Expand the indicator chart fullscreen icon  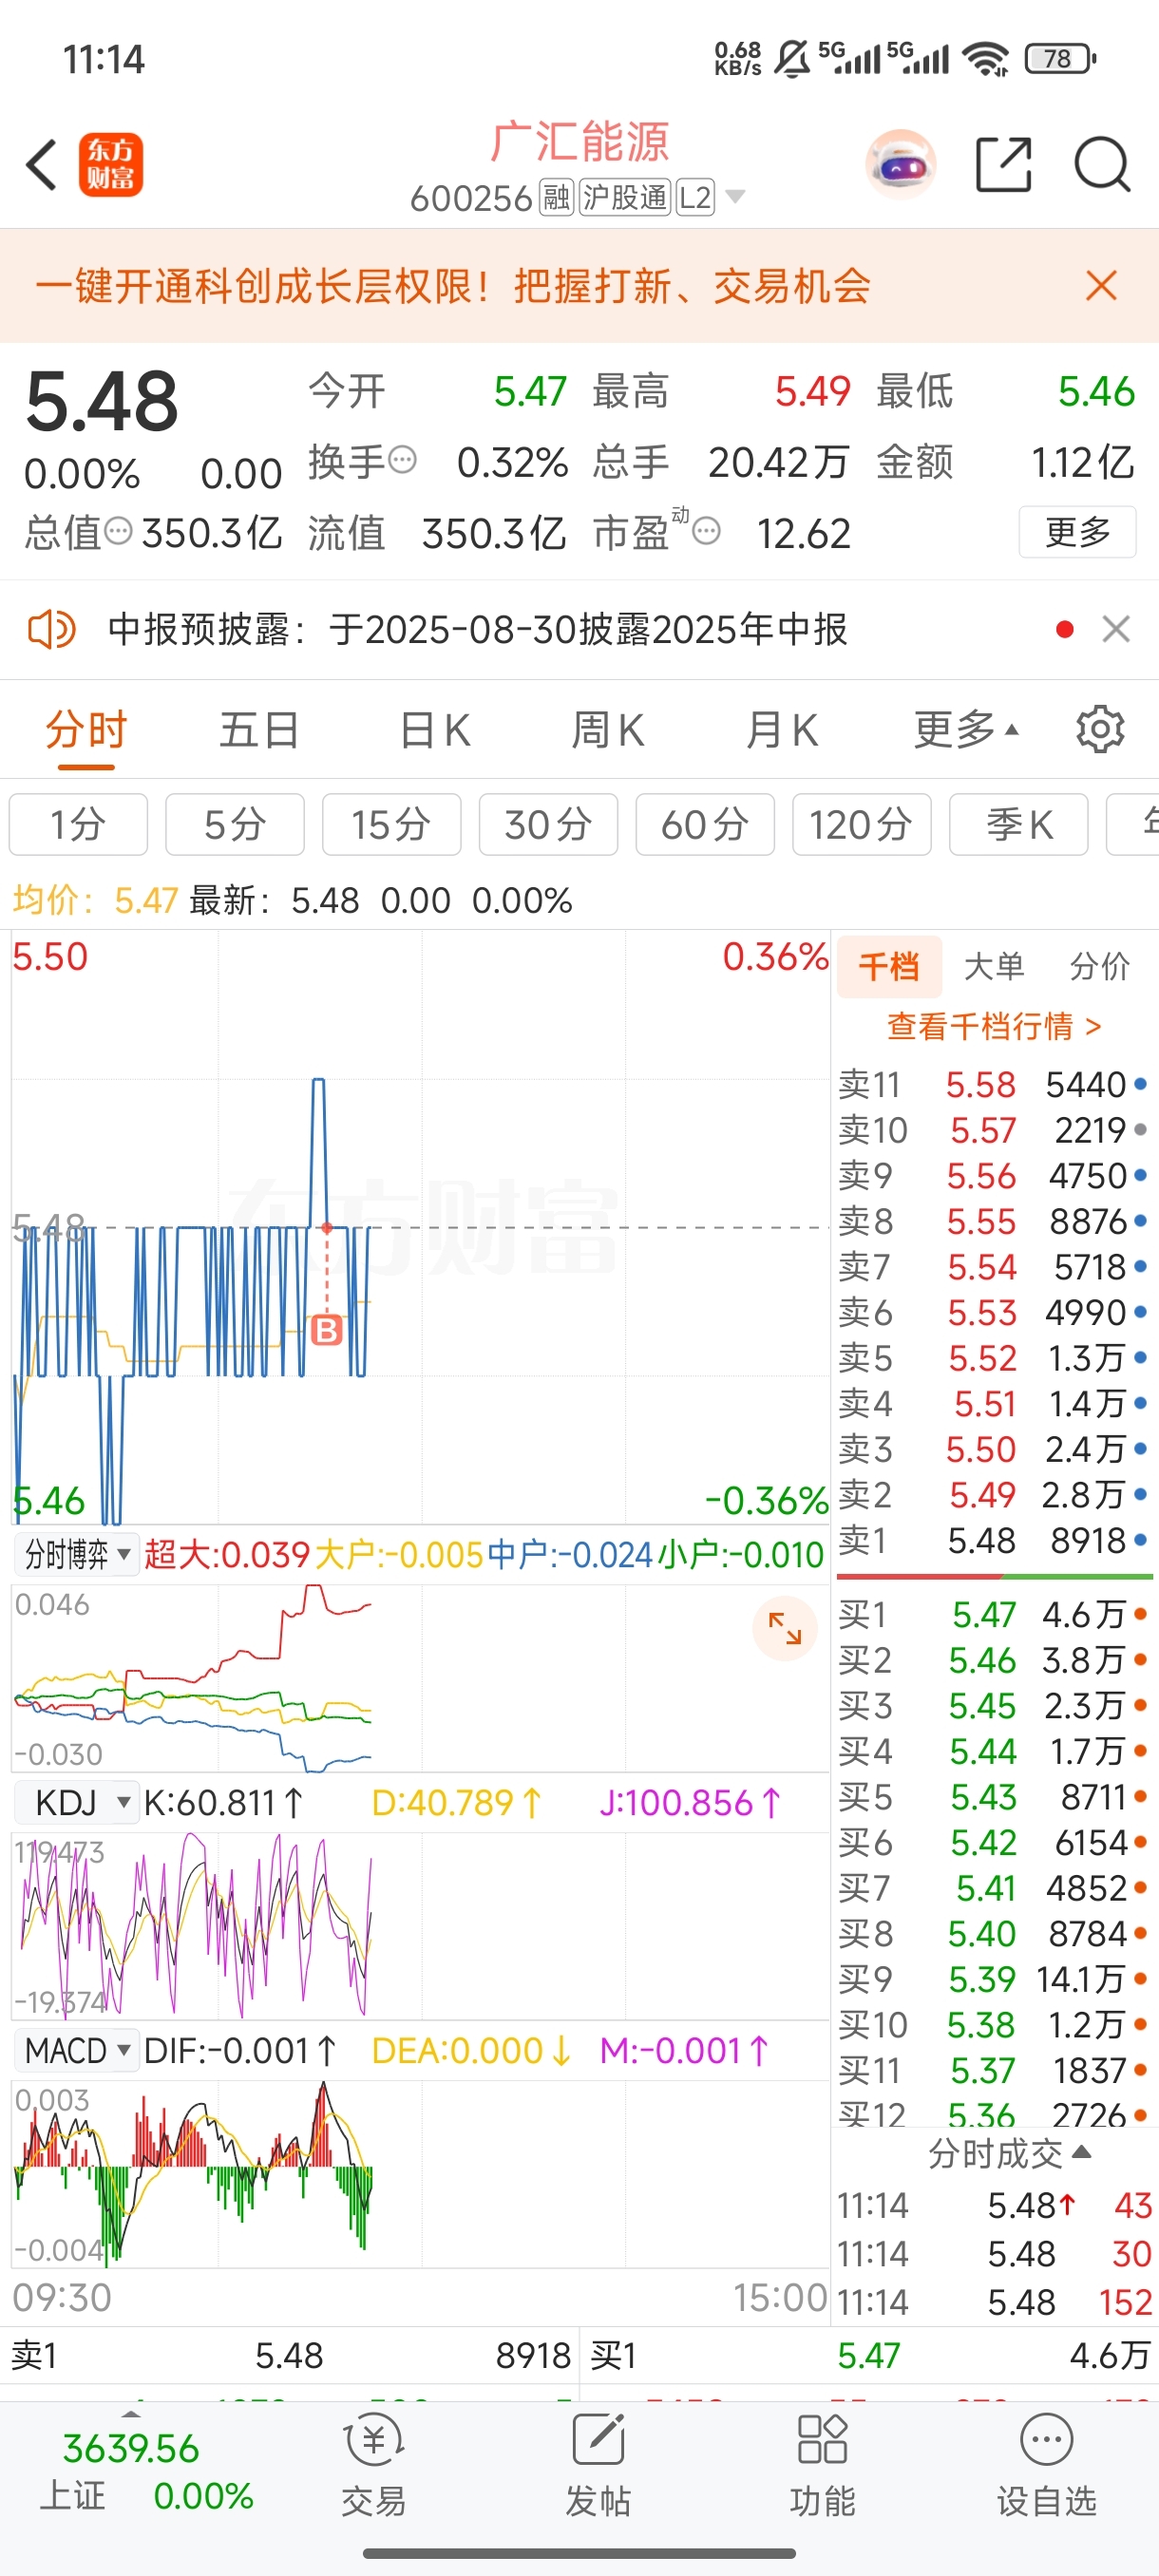click(785, 1629)
